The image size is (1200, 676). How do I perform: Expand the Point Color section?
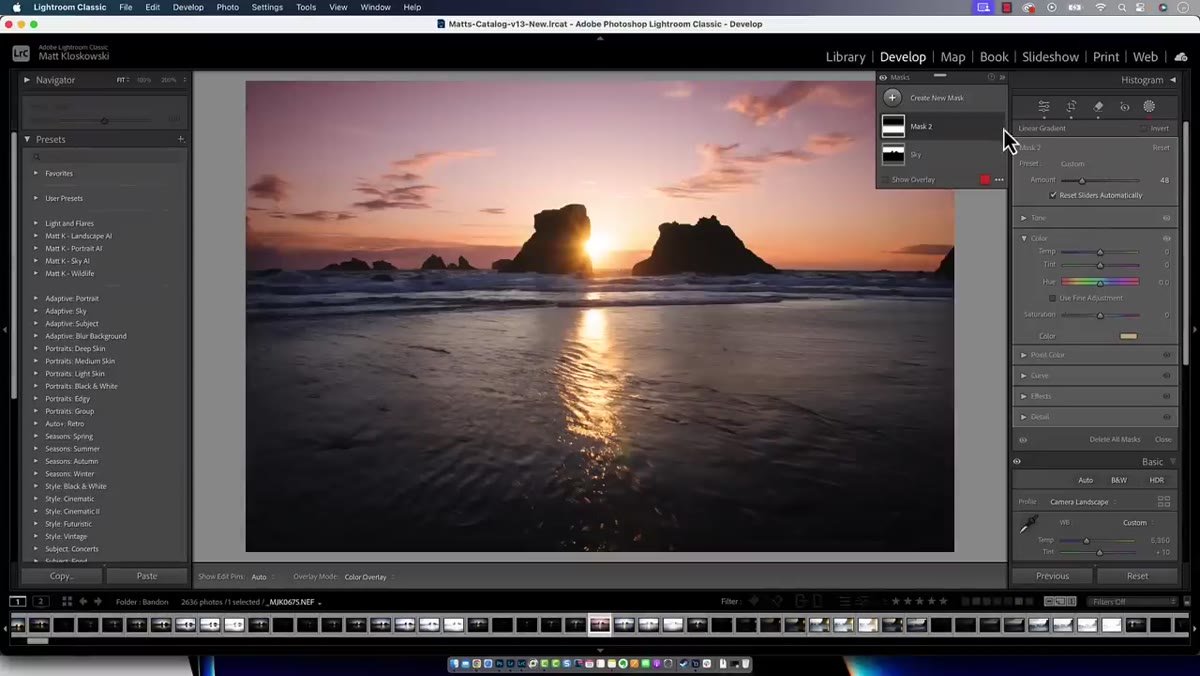point(1024,355)
